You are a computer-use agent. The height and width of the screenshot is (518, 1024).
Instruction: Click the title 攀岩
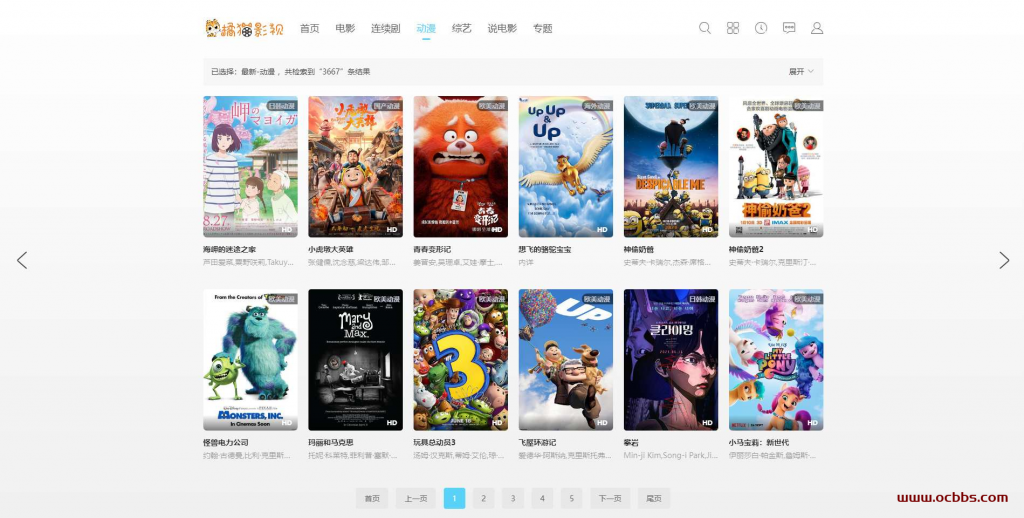click(x=632, y=443)
